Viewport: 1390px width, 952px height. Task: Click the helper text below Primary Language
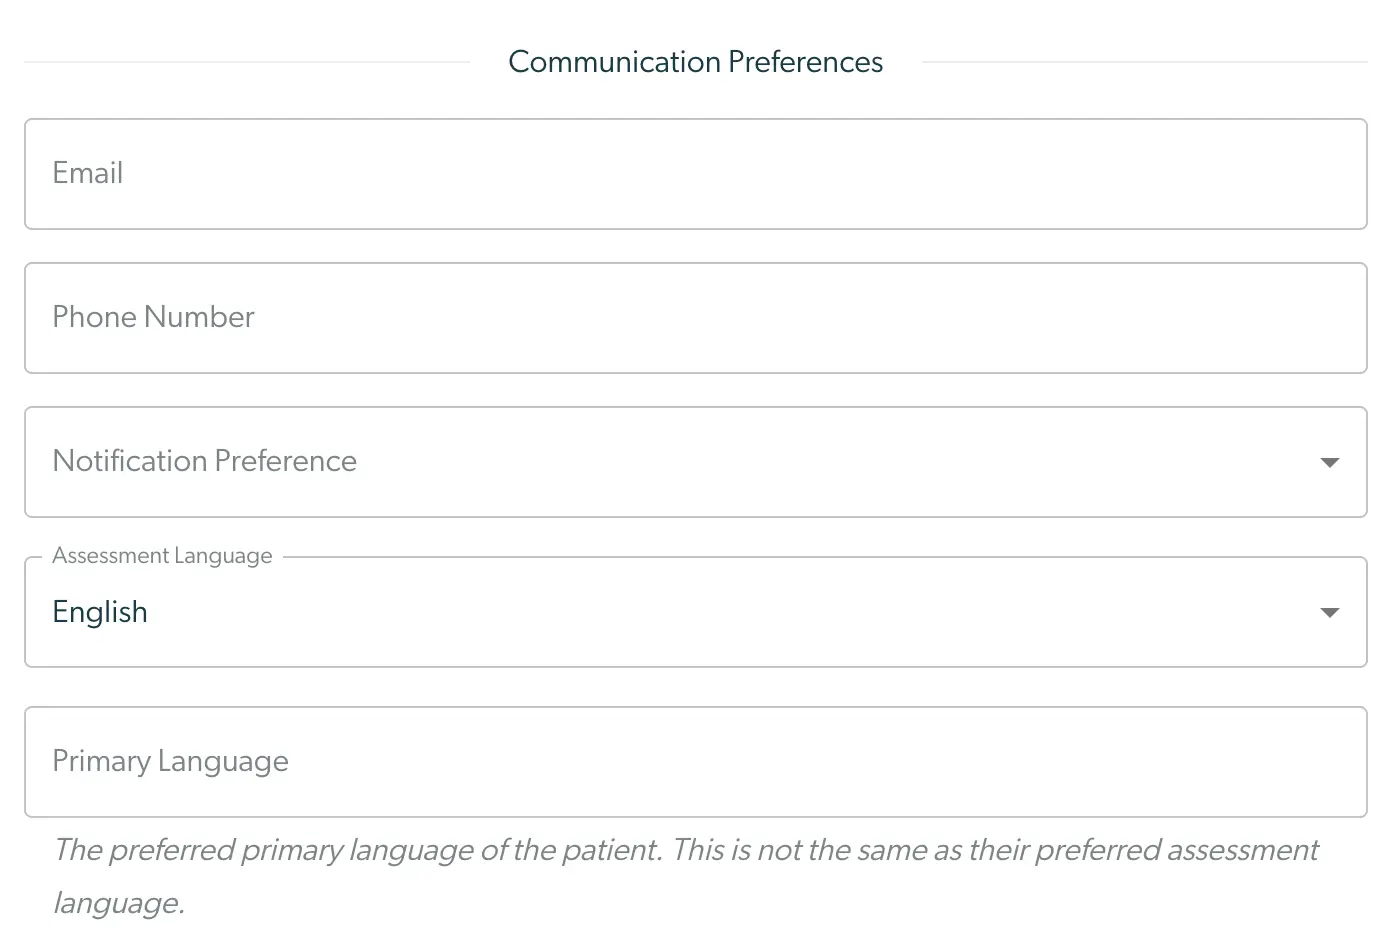pyautogui.click(x=685, y=850)
